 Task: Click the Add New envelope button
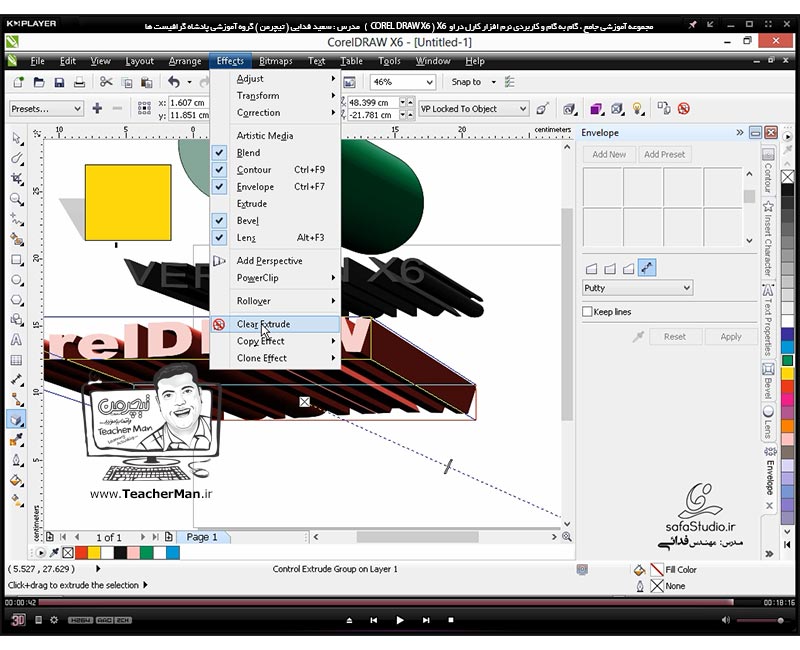pyautogui.click(x=609, y=154)
